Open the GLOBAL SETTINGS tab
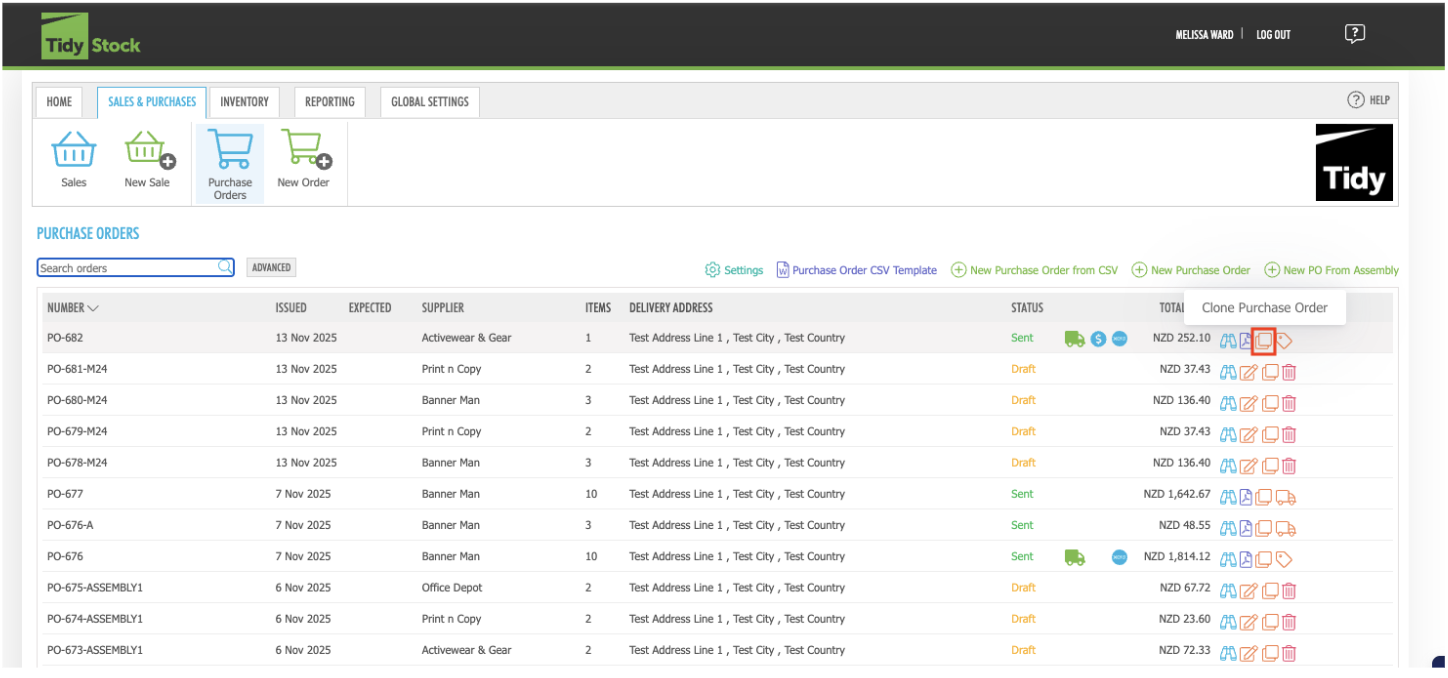 tap(430, 102)
